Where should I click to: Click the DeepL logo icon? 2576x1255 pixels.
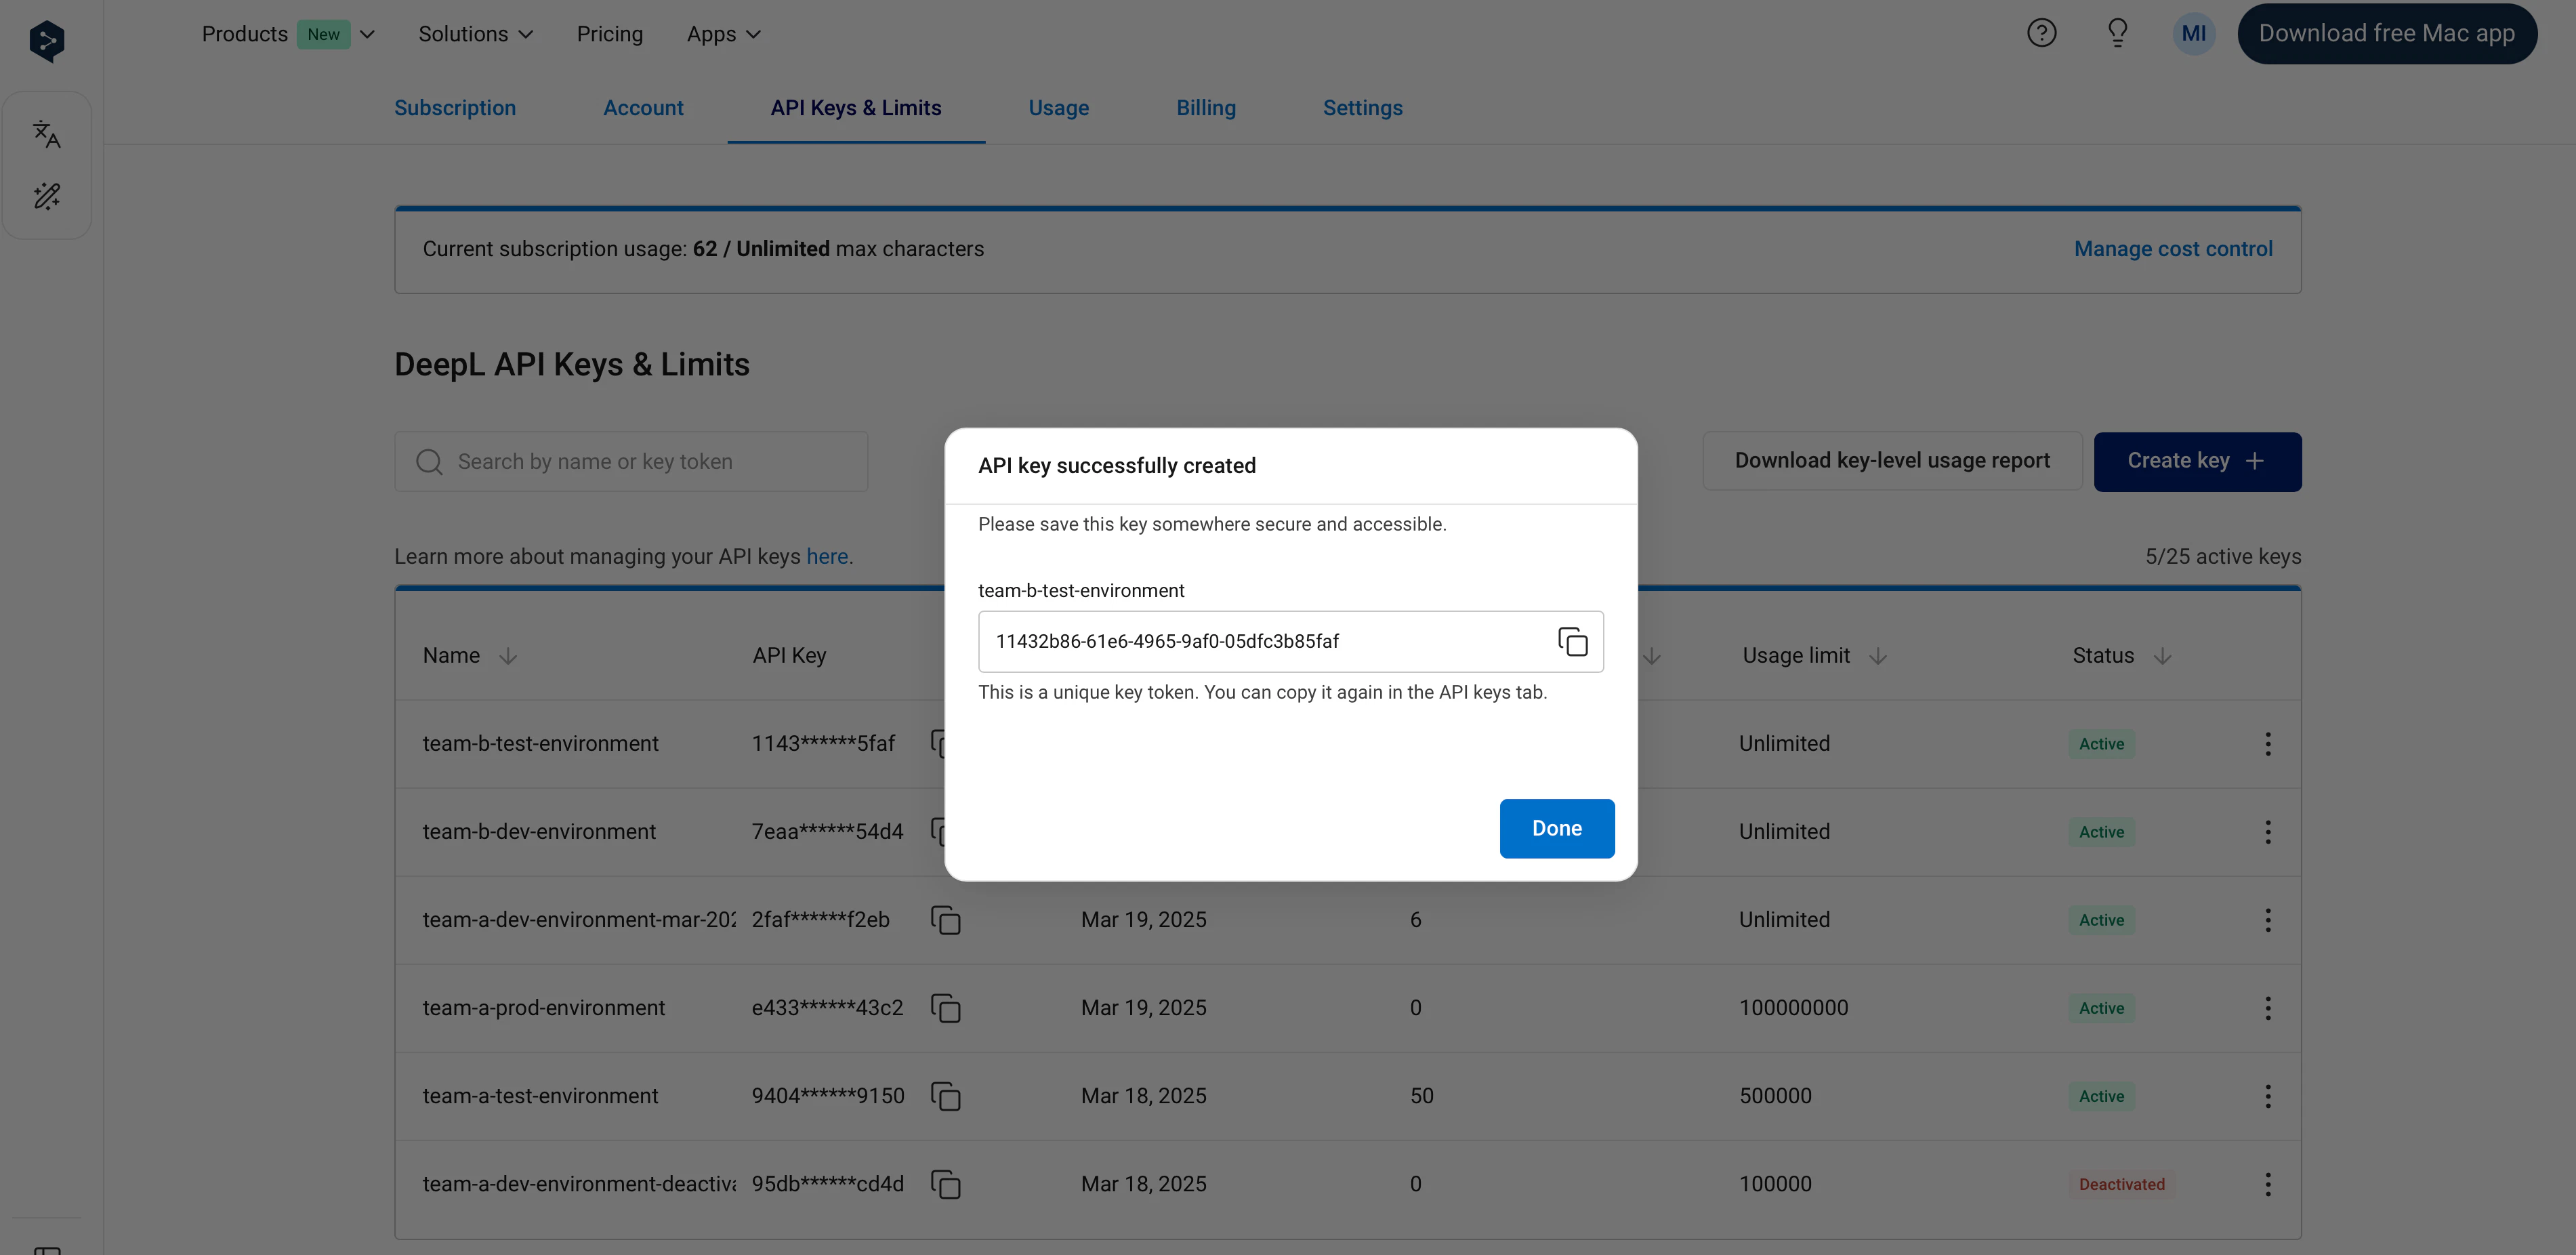point(47,41)
